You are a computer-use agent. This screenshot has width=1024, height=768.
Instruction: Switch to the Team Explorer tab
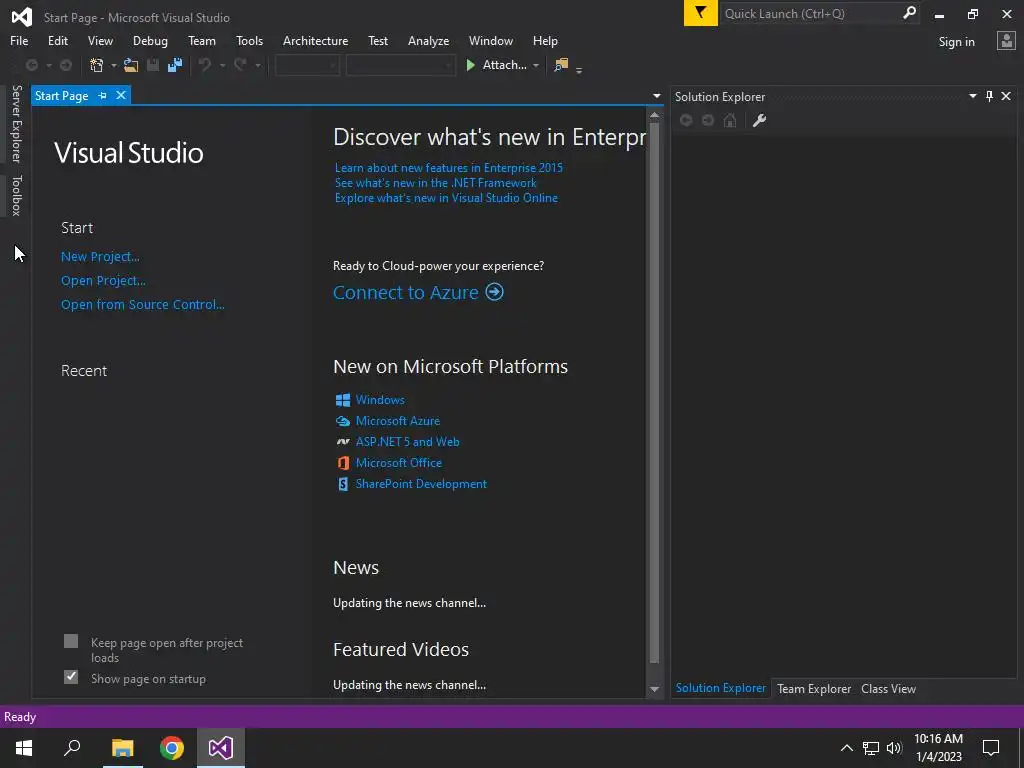pyautogui.click(x=814, y=688)
